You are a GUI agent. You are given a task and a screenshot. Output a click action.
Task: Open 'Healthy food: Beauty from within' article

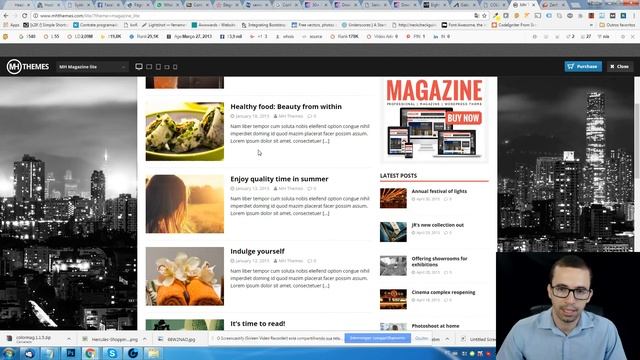(x=286, y=107)
